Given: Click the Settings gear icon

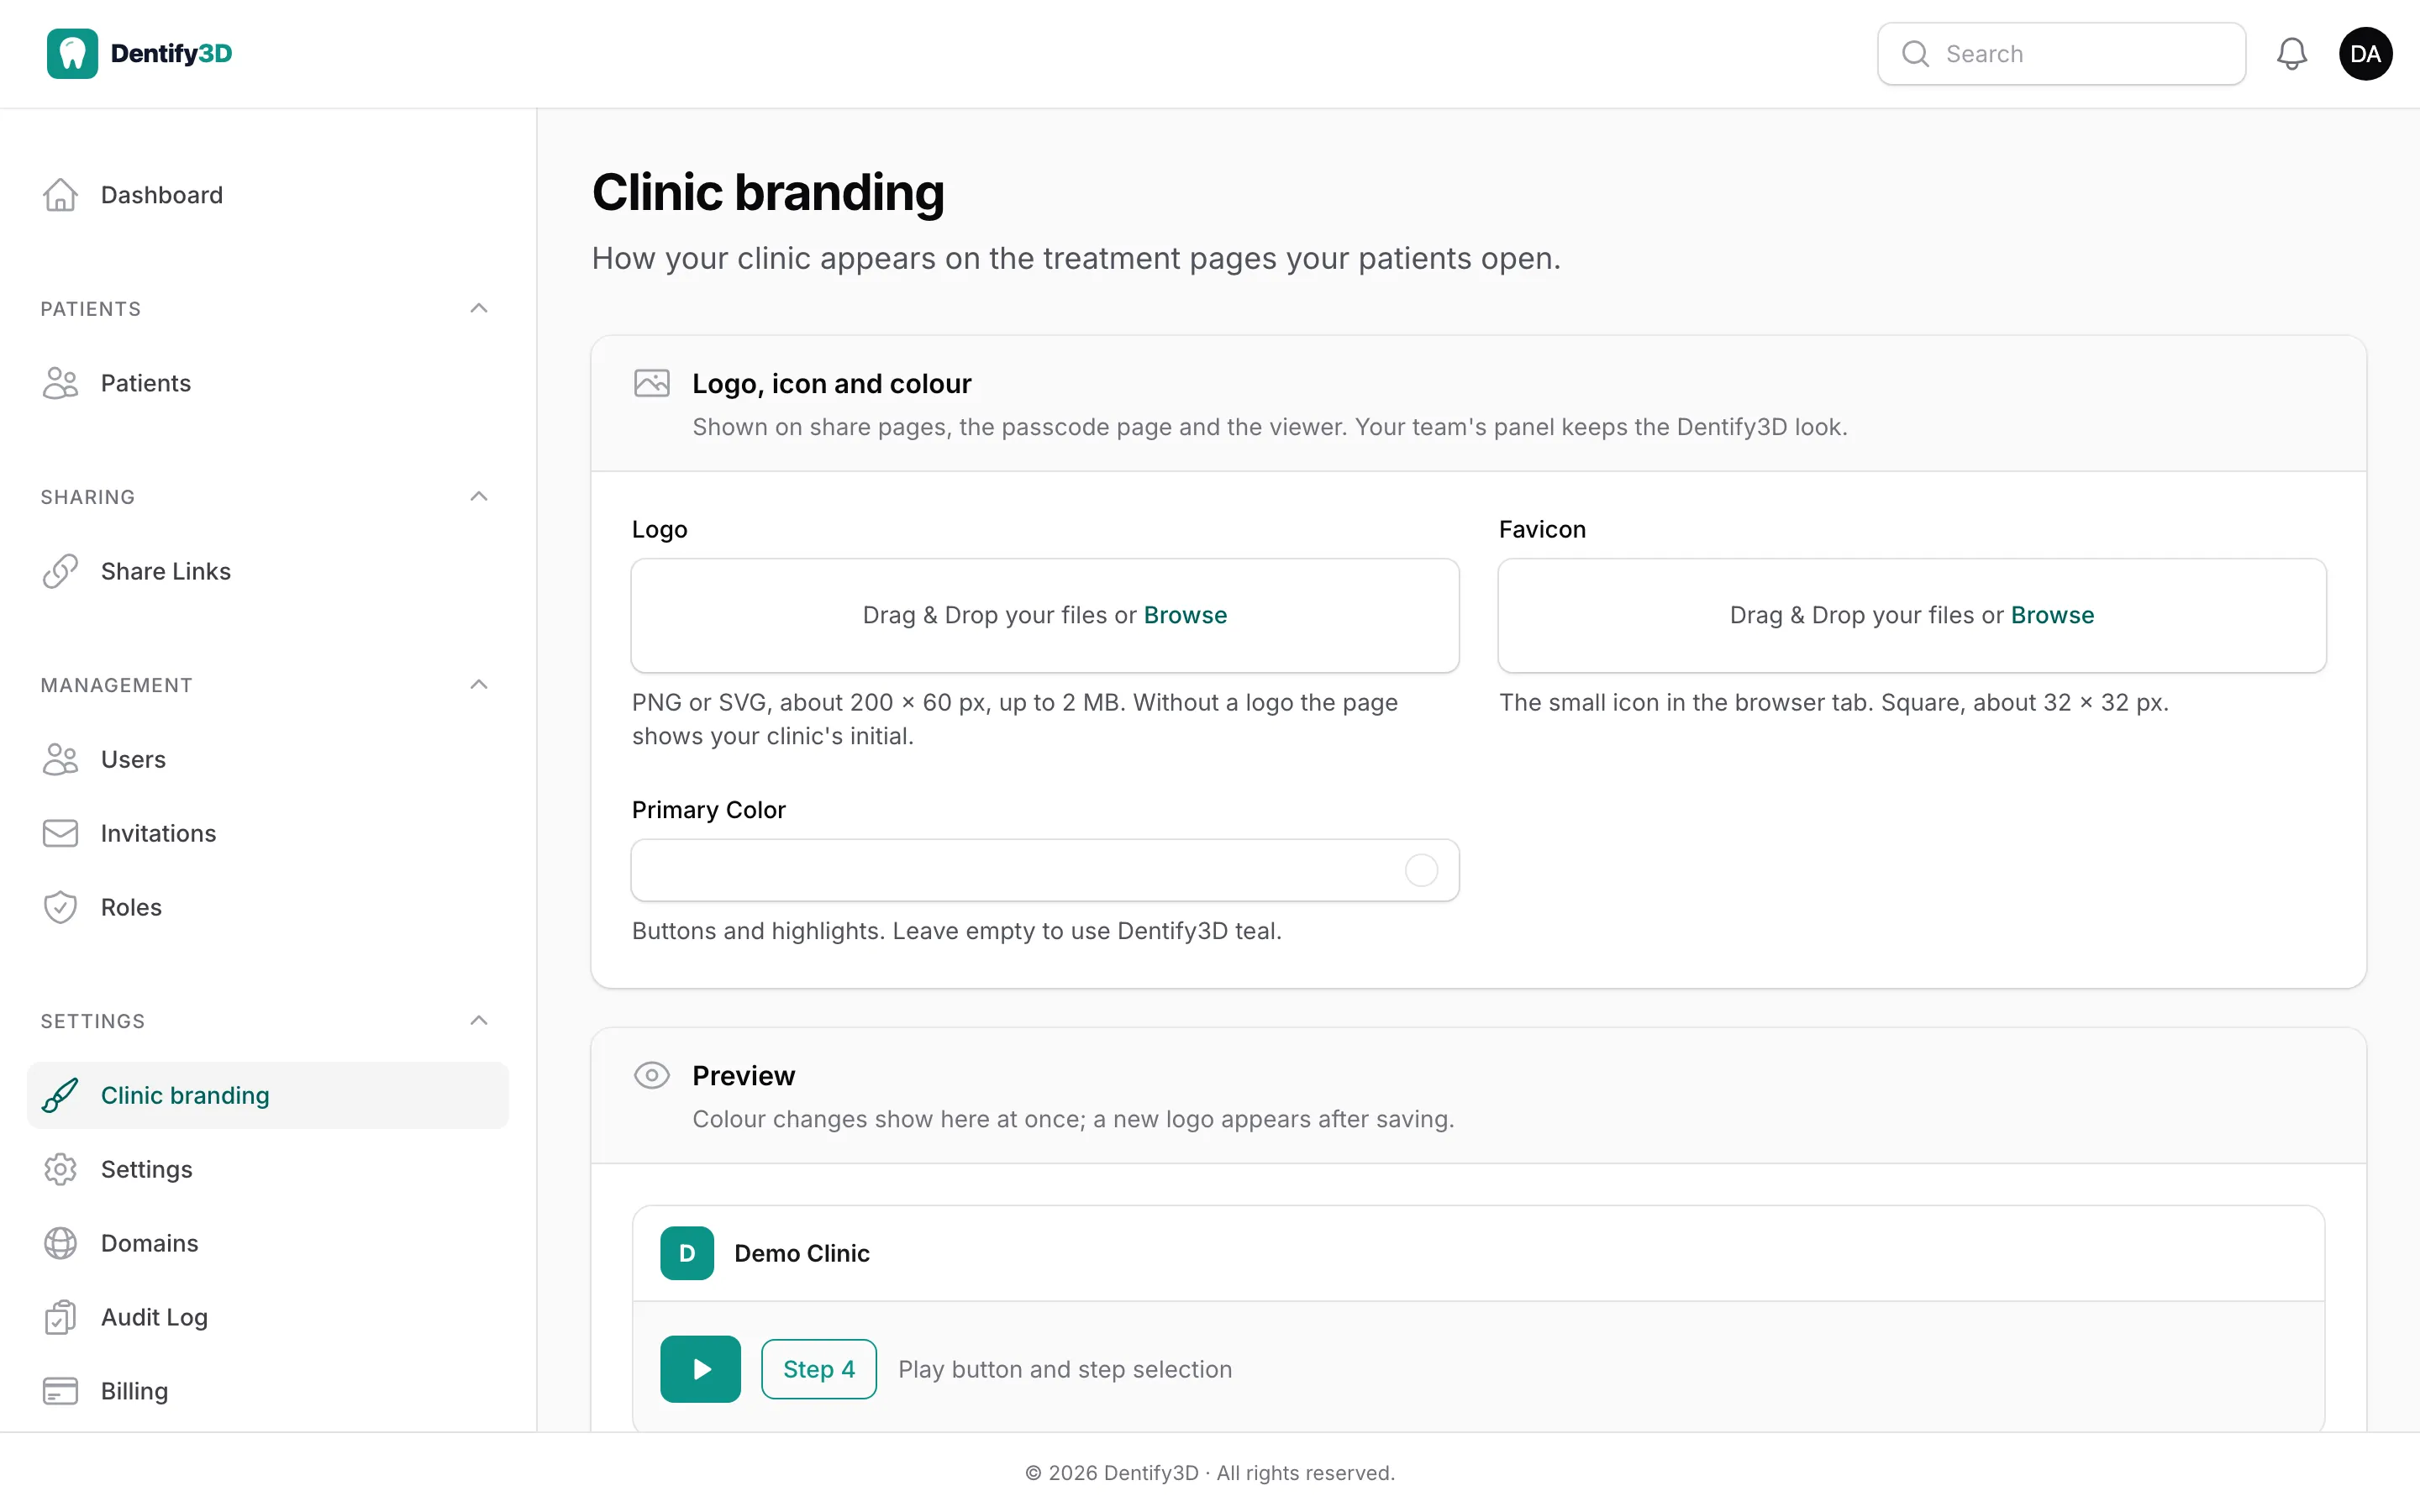Looking at the screenshot, I should coord(60,1169).
